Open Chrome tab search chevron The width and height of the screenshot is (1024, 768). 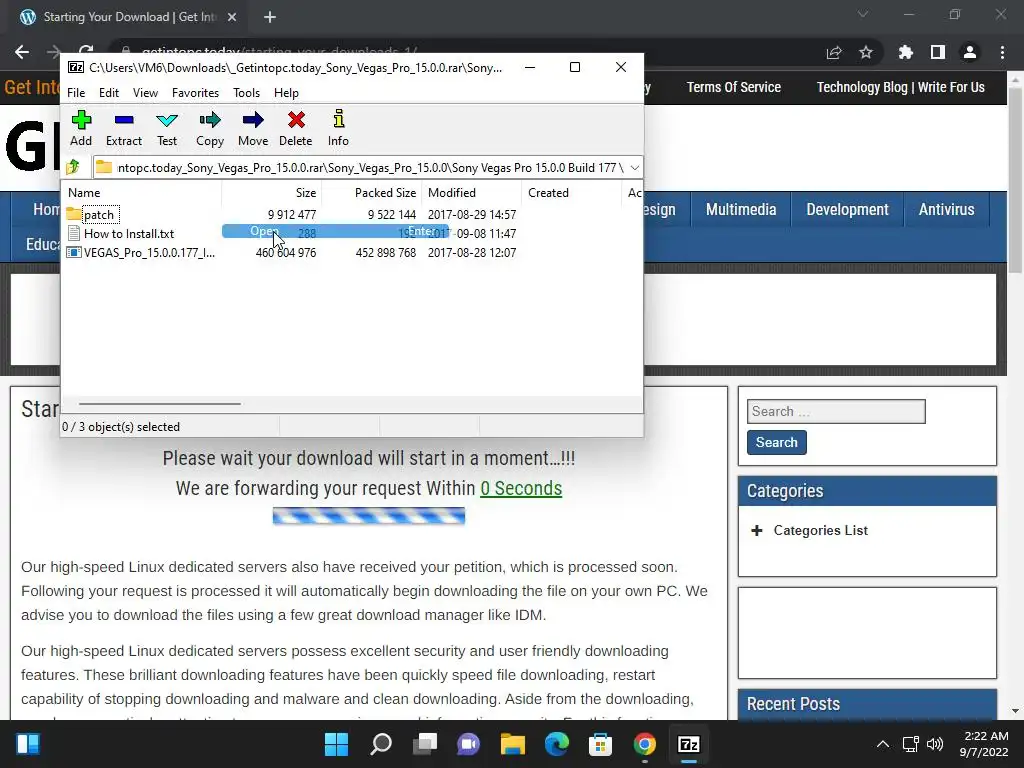pos(863,14)
